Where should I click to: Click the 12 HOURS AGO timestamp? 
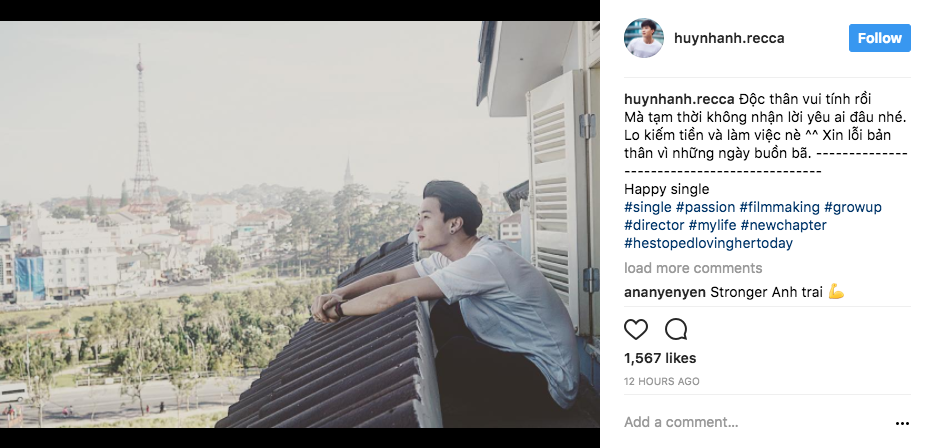pyautogui.click(x=662, y=381)
